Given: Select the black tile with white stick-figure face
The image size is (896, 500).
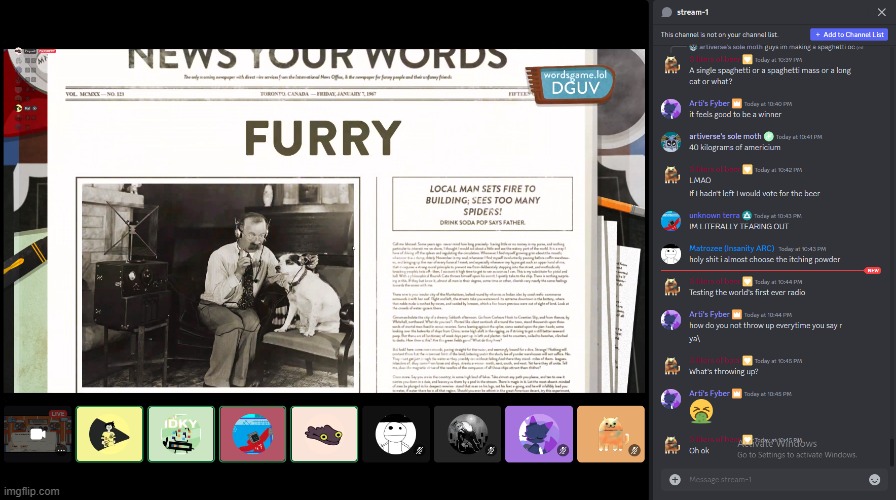Looking at the screenshot, I should tap(396, 434).
